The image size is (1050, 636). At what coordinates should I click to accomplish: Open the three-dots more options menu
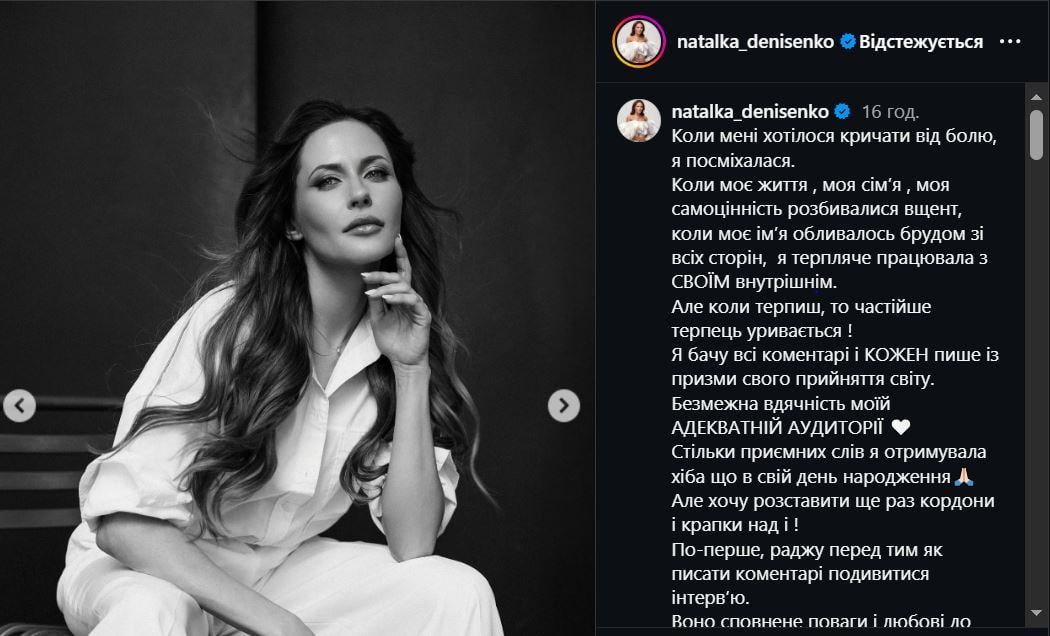pos(1010,42)
